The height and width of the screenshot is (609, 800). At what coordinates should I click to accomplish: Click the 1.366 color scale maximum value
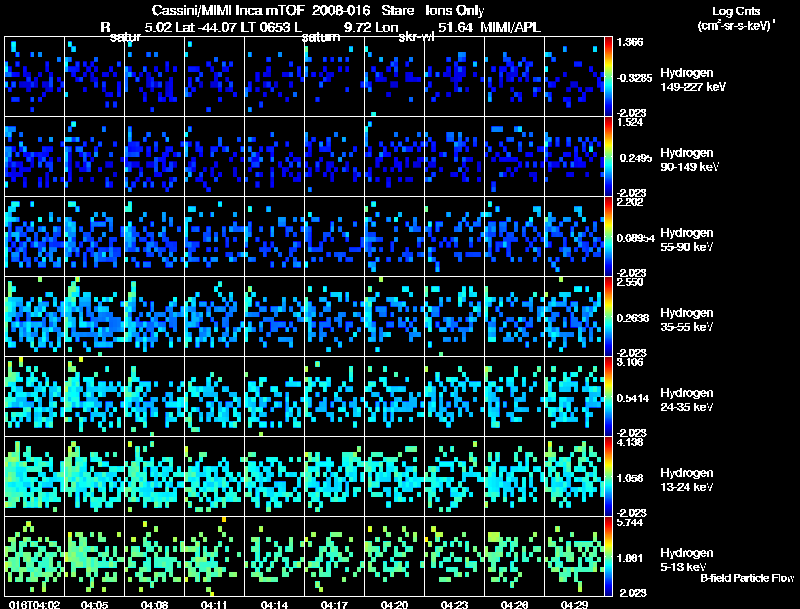pyautogui.click(x=630, y=42)
